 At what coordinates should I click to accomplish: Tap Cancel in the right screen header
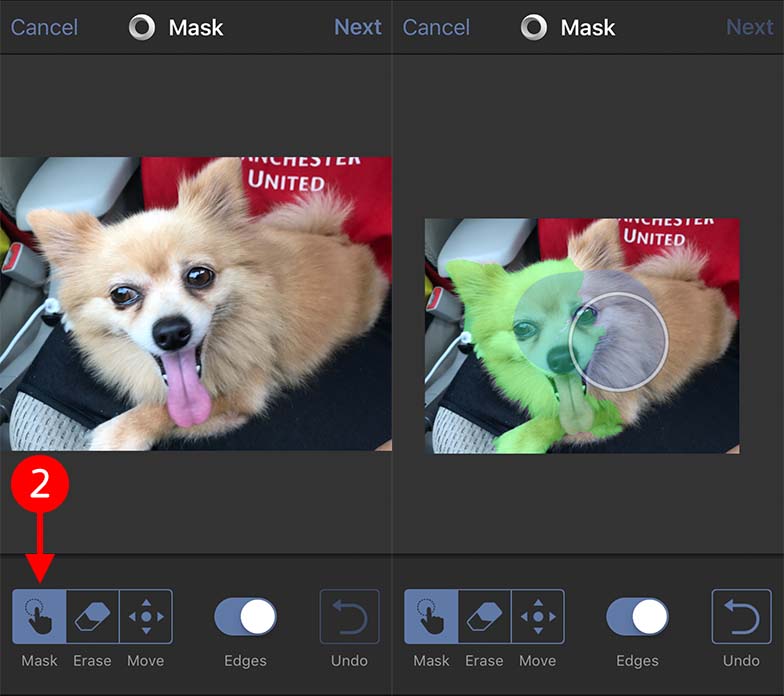coord(436,27)
